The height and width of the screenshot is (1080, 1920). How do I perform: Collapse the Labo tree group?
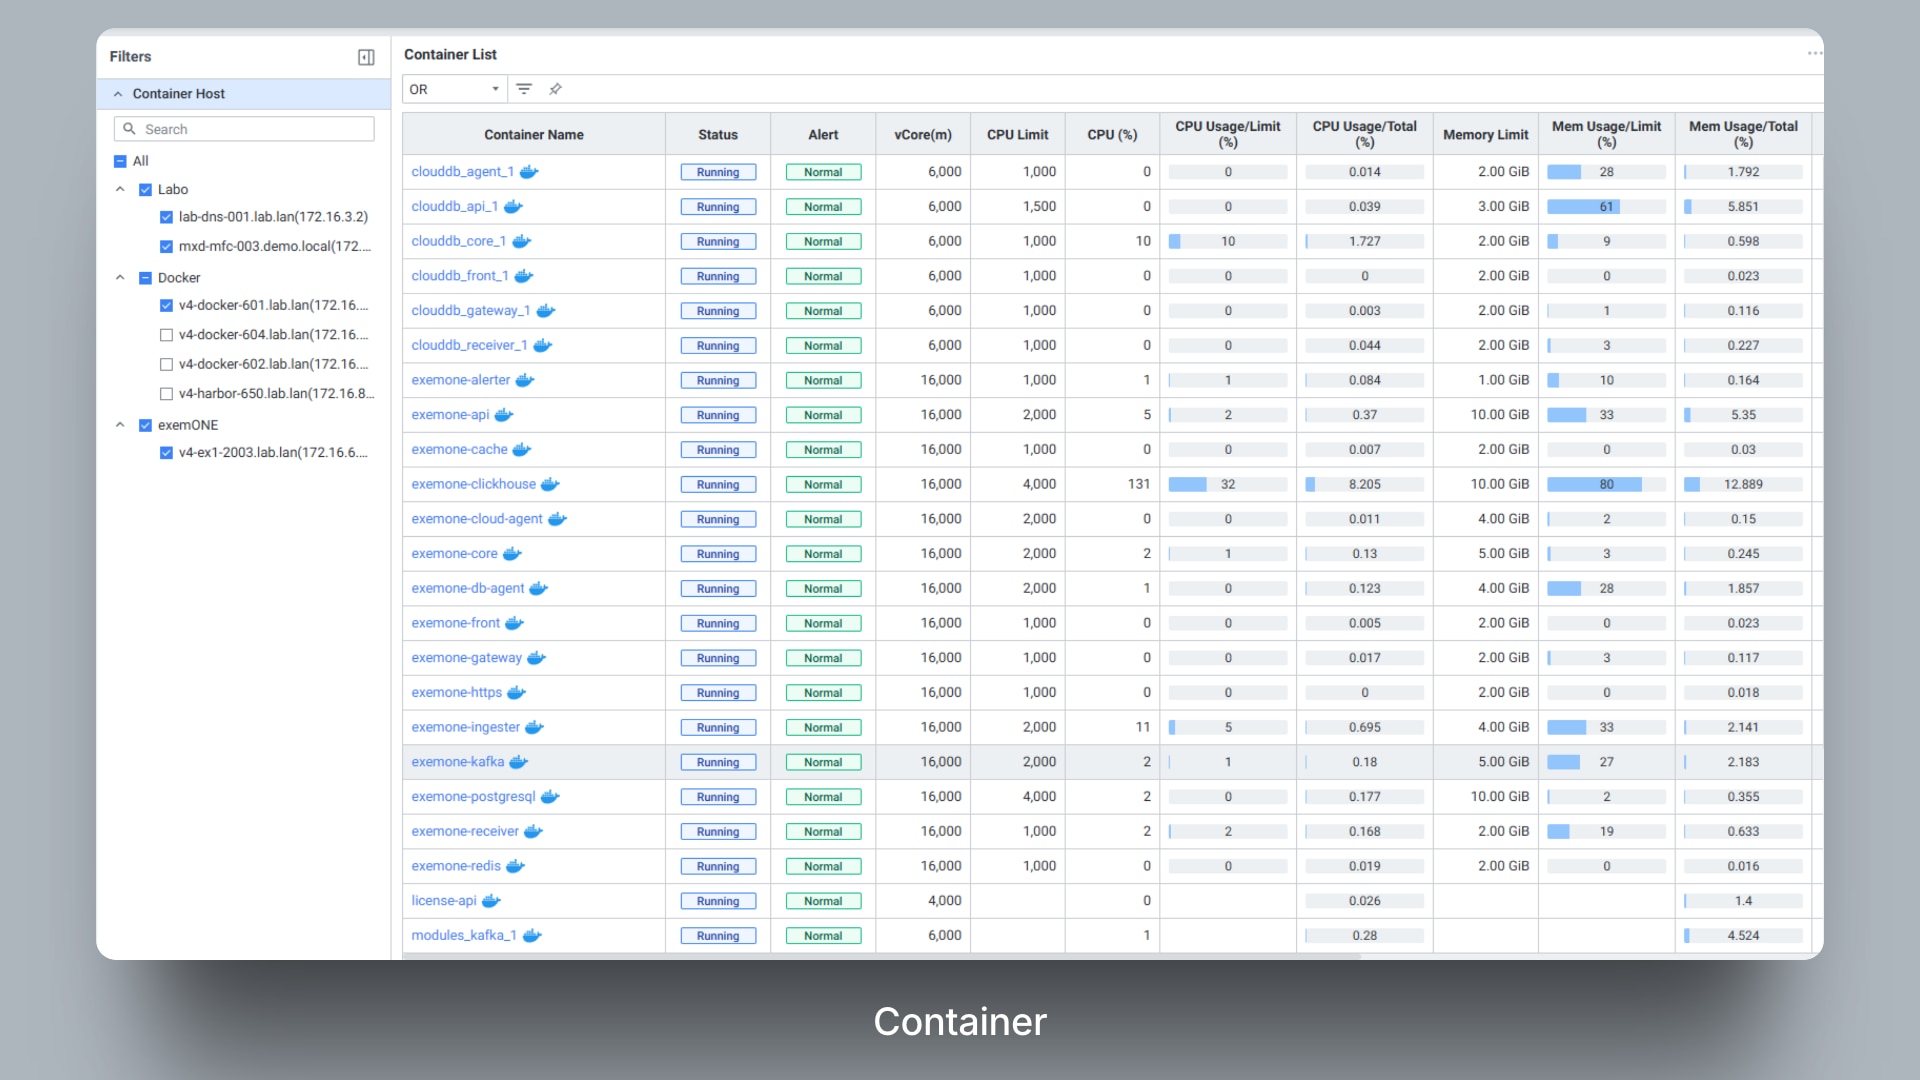pyautogui.click(x=120, y=189)
